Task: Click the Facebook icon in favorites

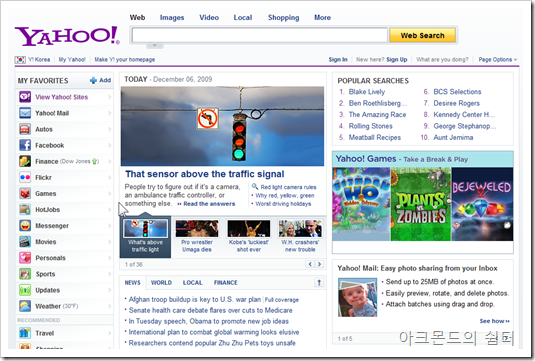Action: click(x=25, y=145)
